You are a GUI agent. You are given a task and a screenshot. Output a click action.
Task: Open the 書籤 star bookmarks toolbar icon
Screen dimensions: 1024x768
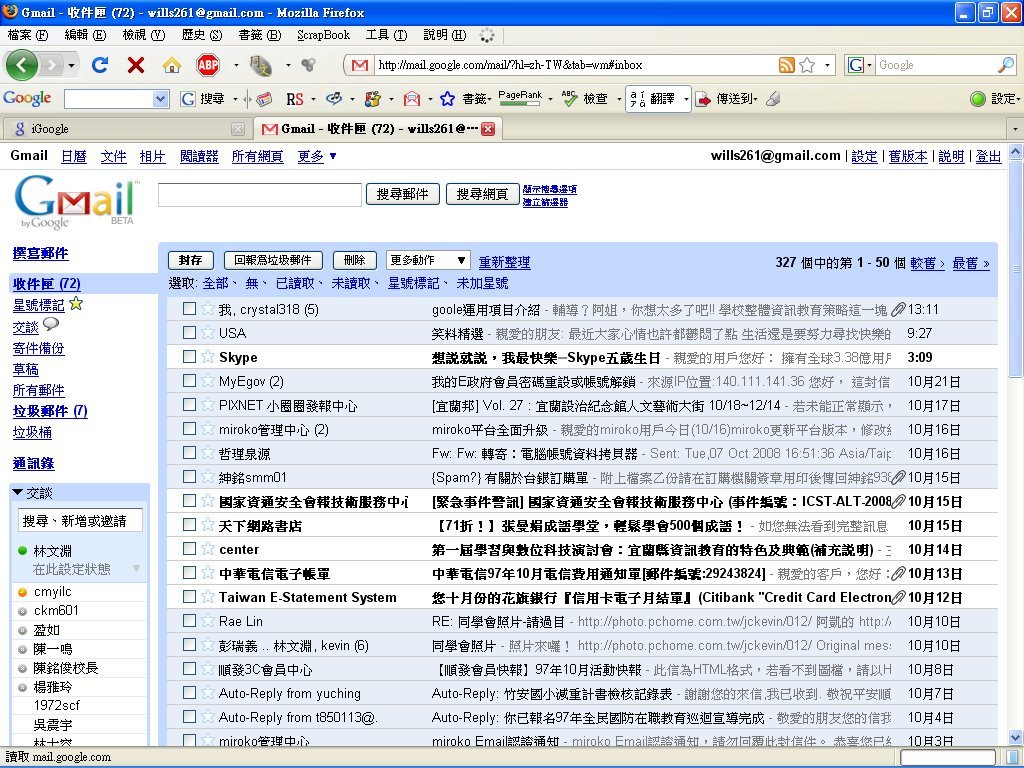pyautogui.click(x=447, y=99)
